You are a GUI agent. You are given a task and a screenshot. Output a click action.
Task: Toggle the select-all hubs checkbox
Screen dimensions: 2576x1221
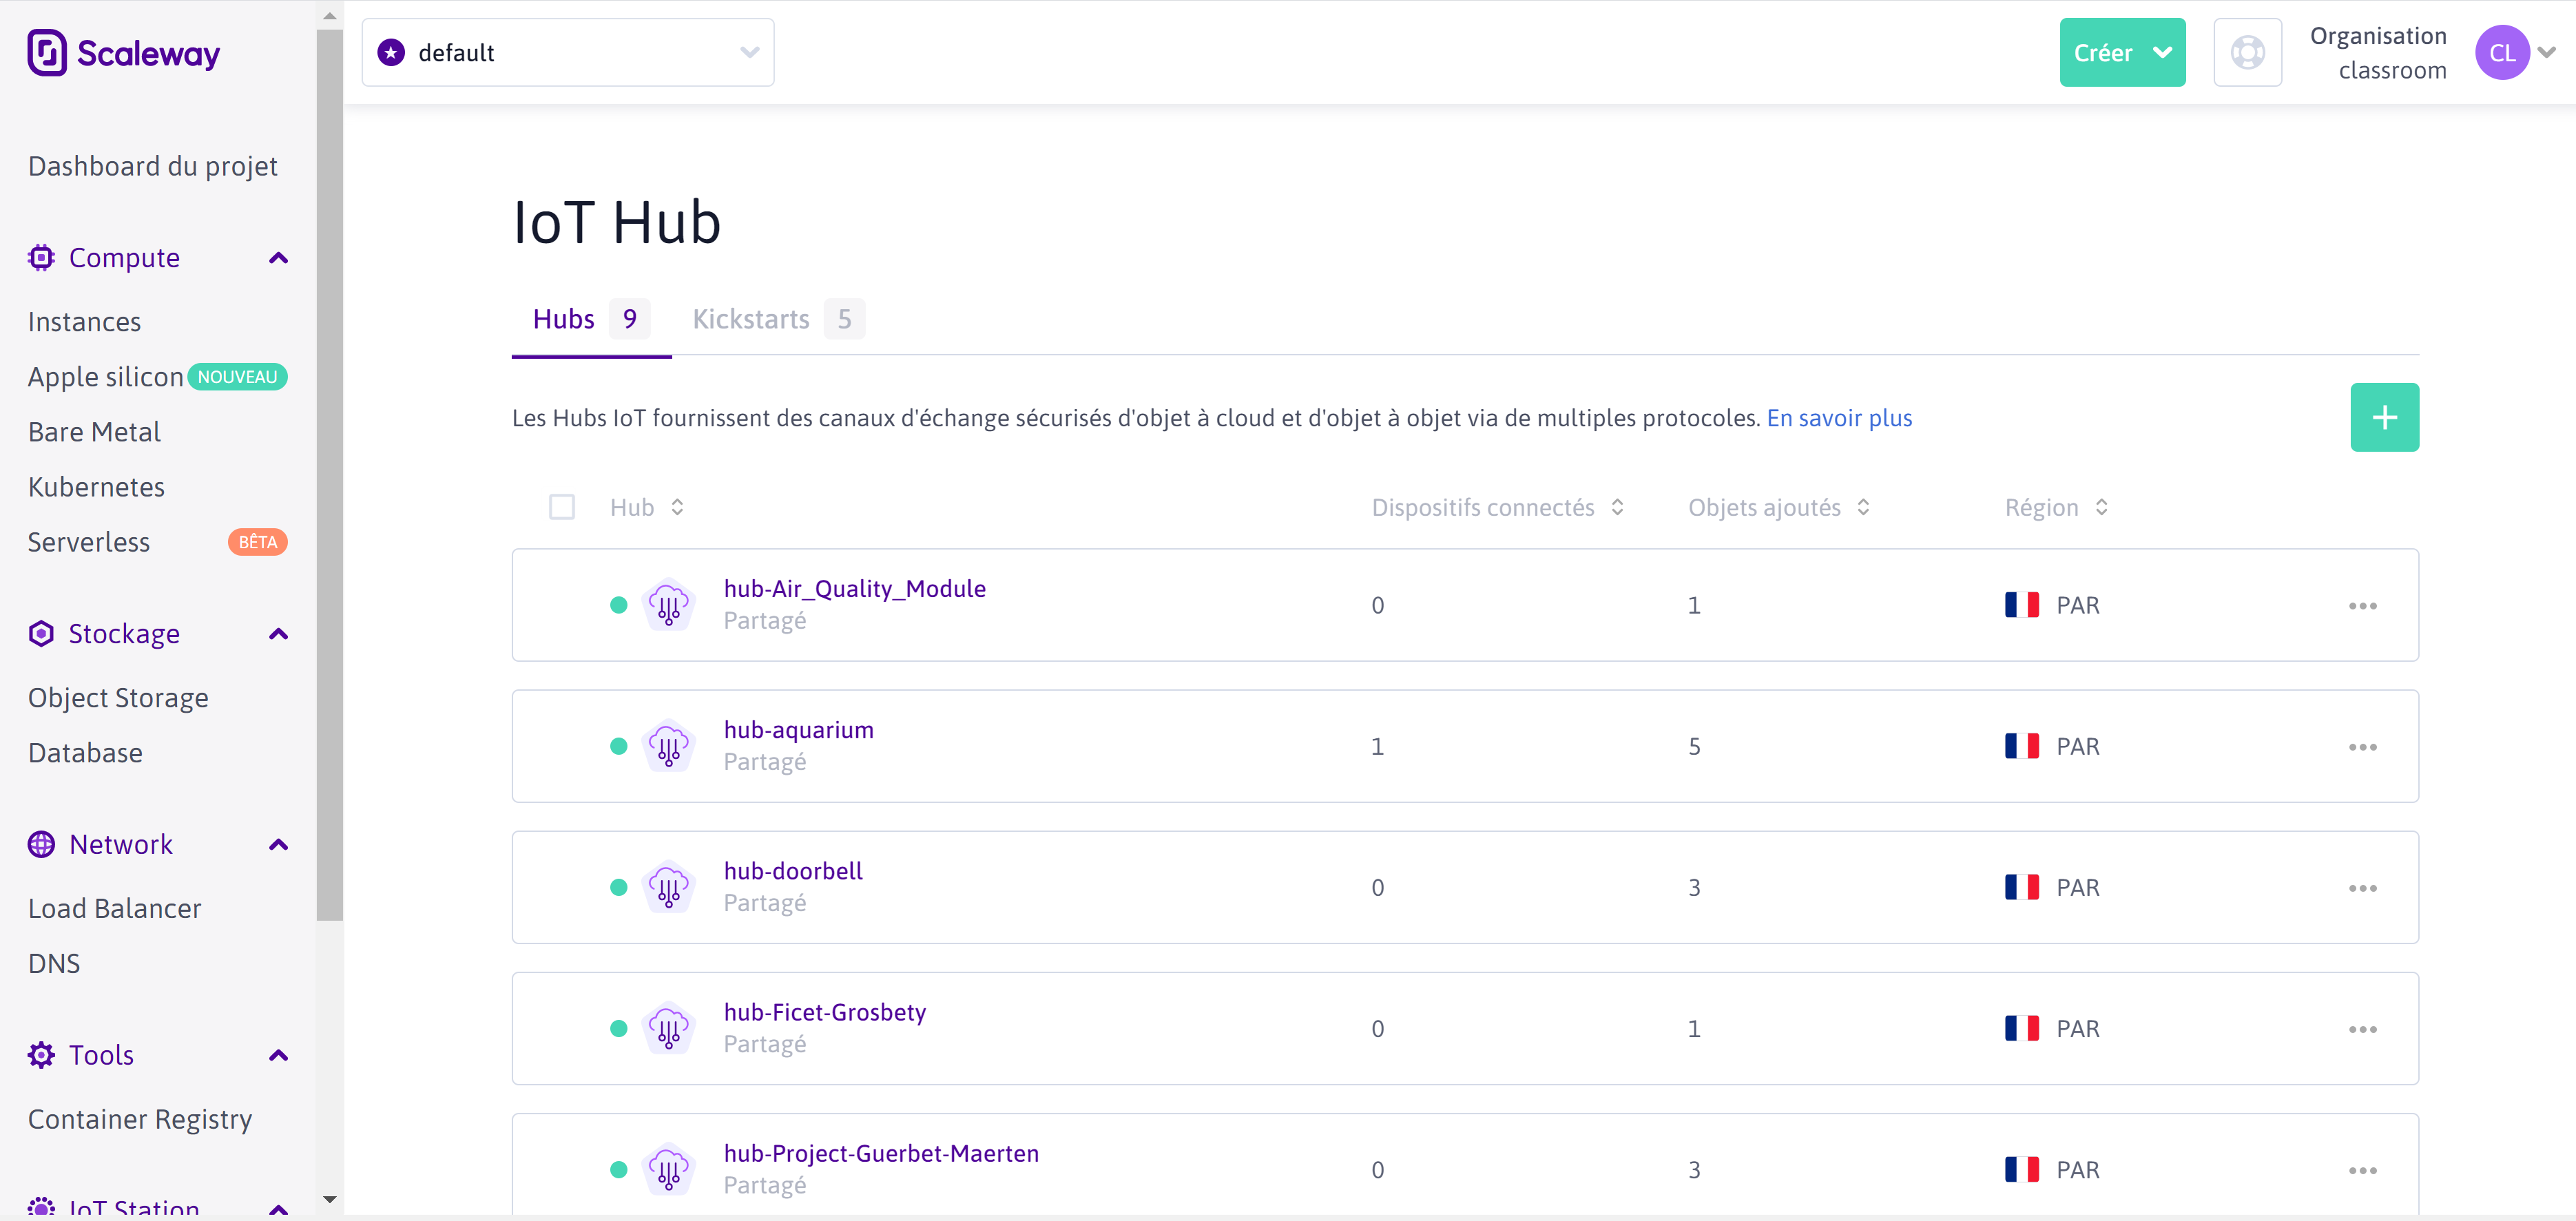562,507
